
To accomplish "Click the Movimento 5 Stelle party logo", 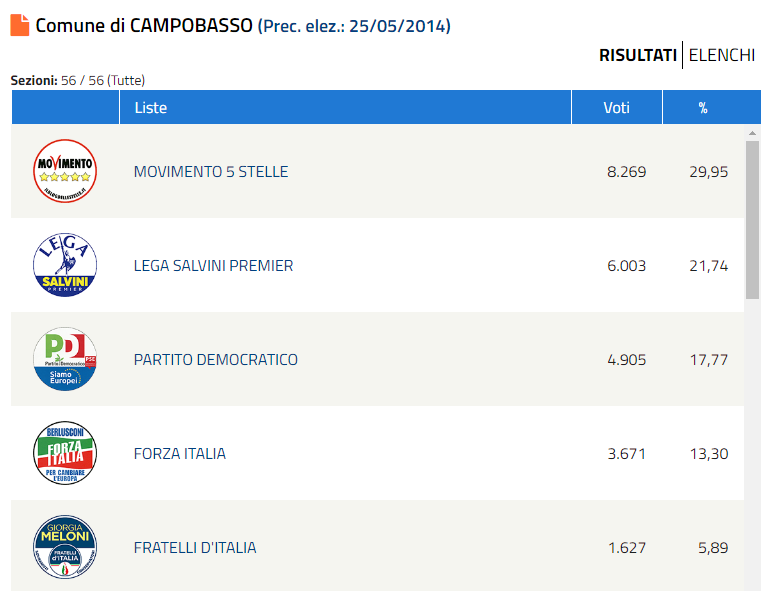I will [65, 171].
